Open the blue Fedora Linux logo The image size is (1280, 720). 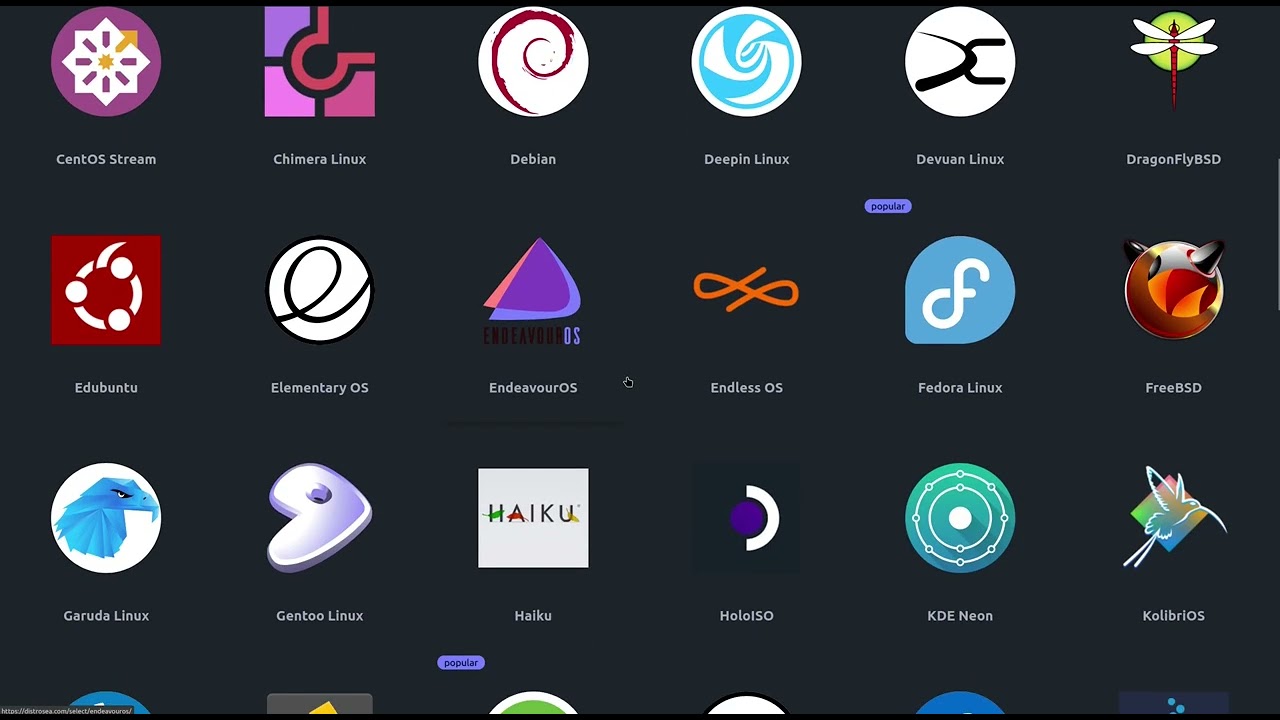click(x=960, y=290)
